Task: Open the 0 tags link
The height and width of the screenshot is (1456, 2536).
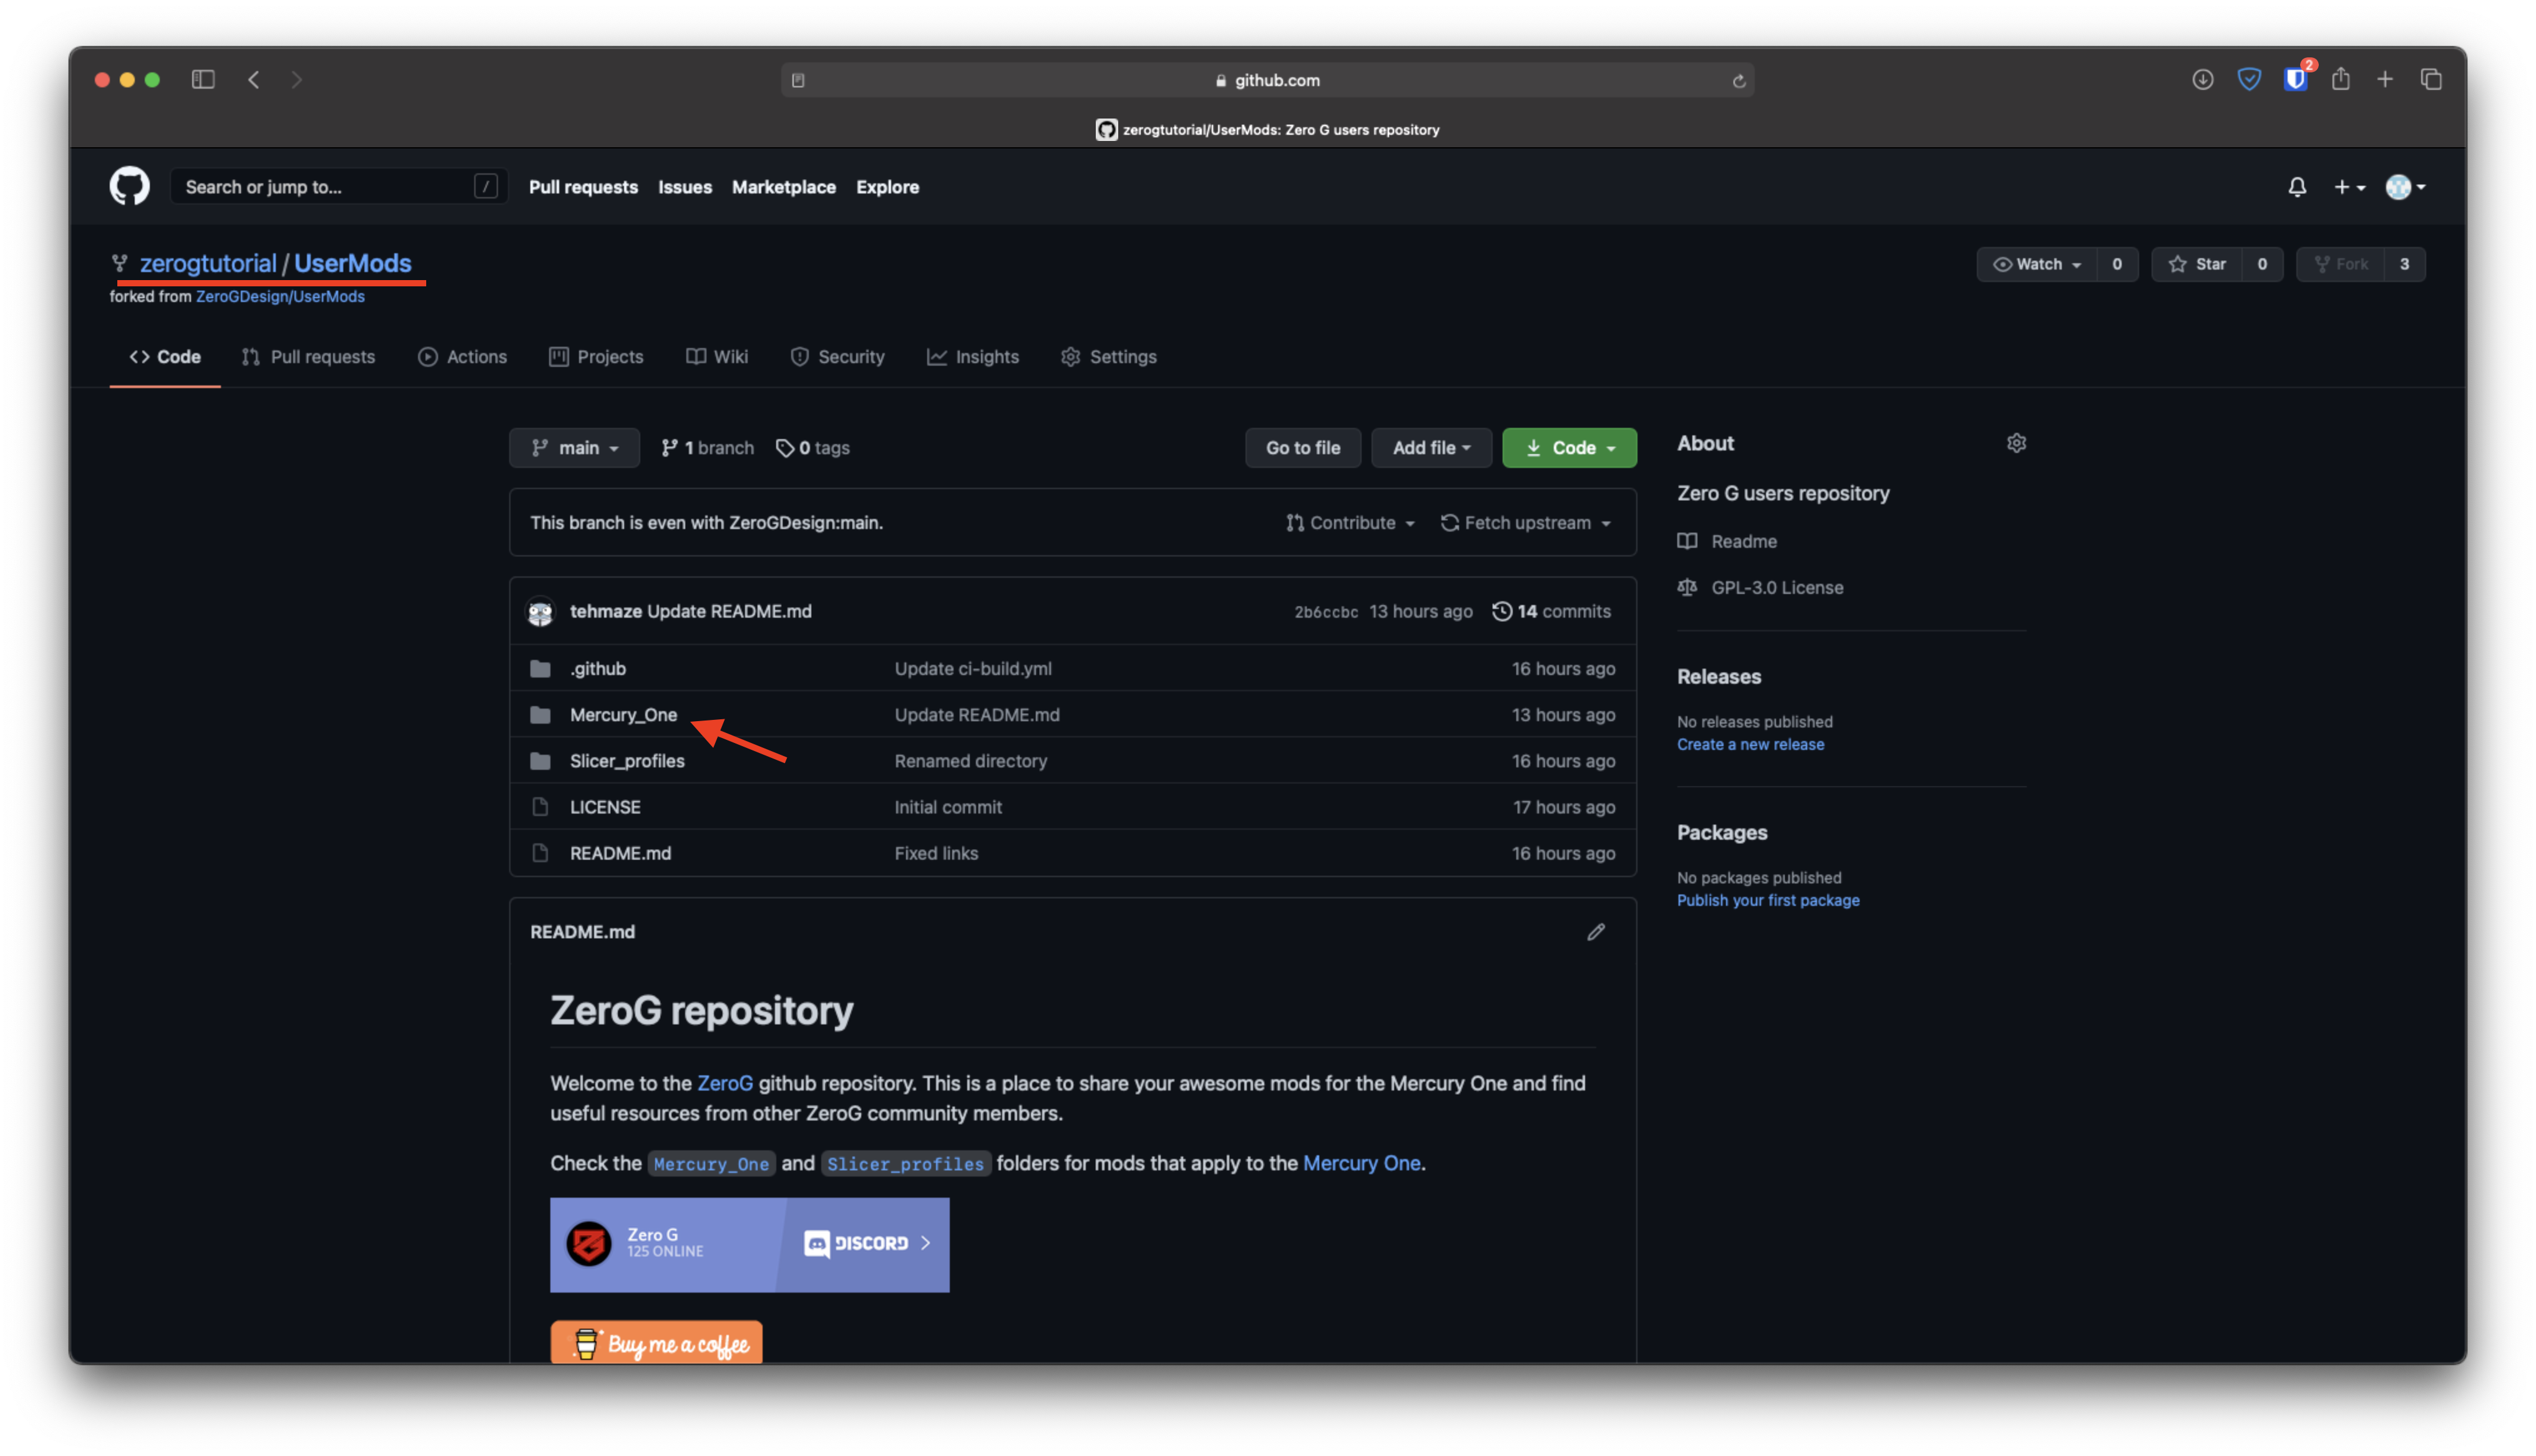Action: (813, 448)
